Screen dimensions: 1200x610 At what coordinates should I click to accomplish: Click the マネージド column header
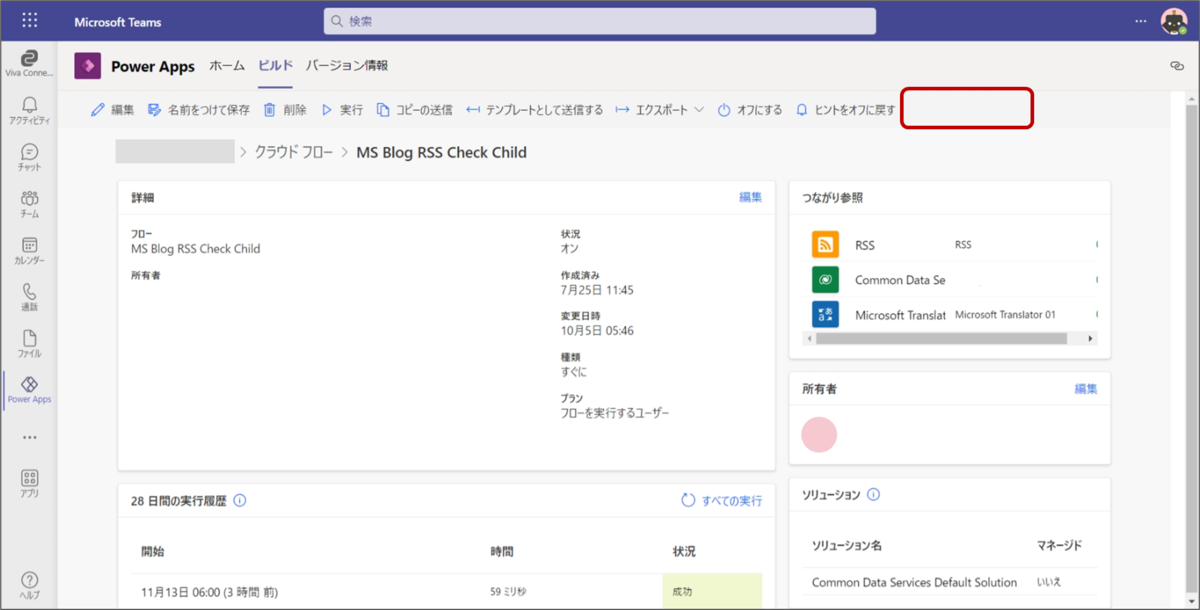[x=1059, y=546]
